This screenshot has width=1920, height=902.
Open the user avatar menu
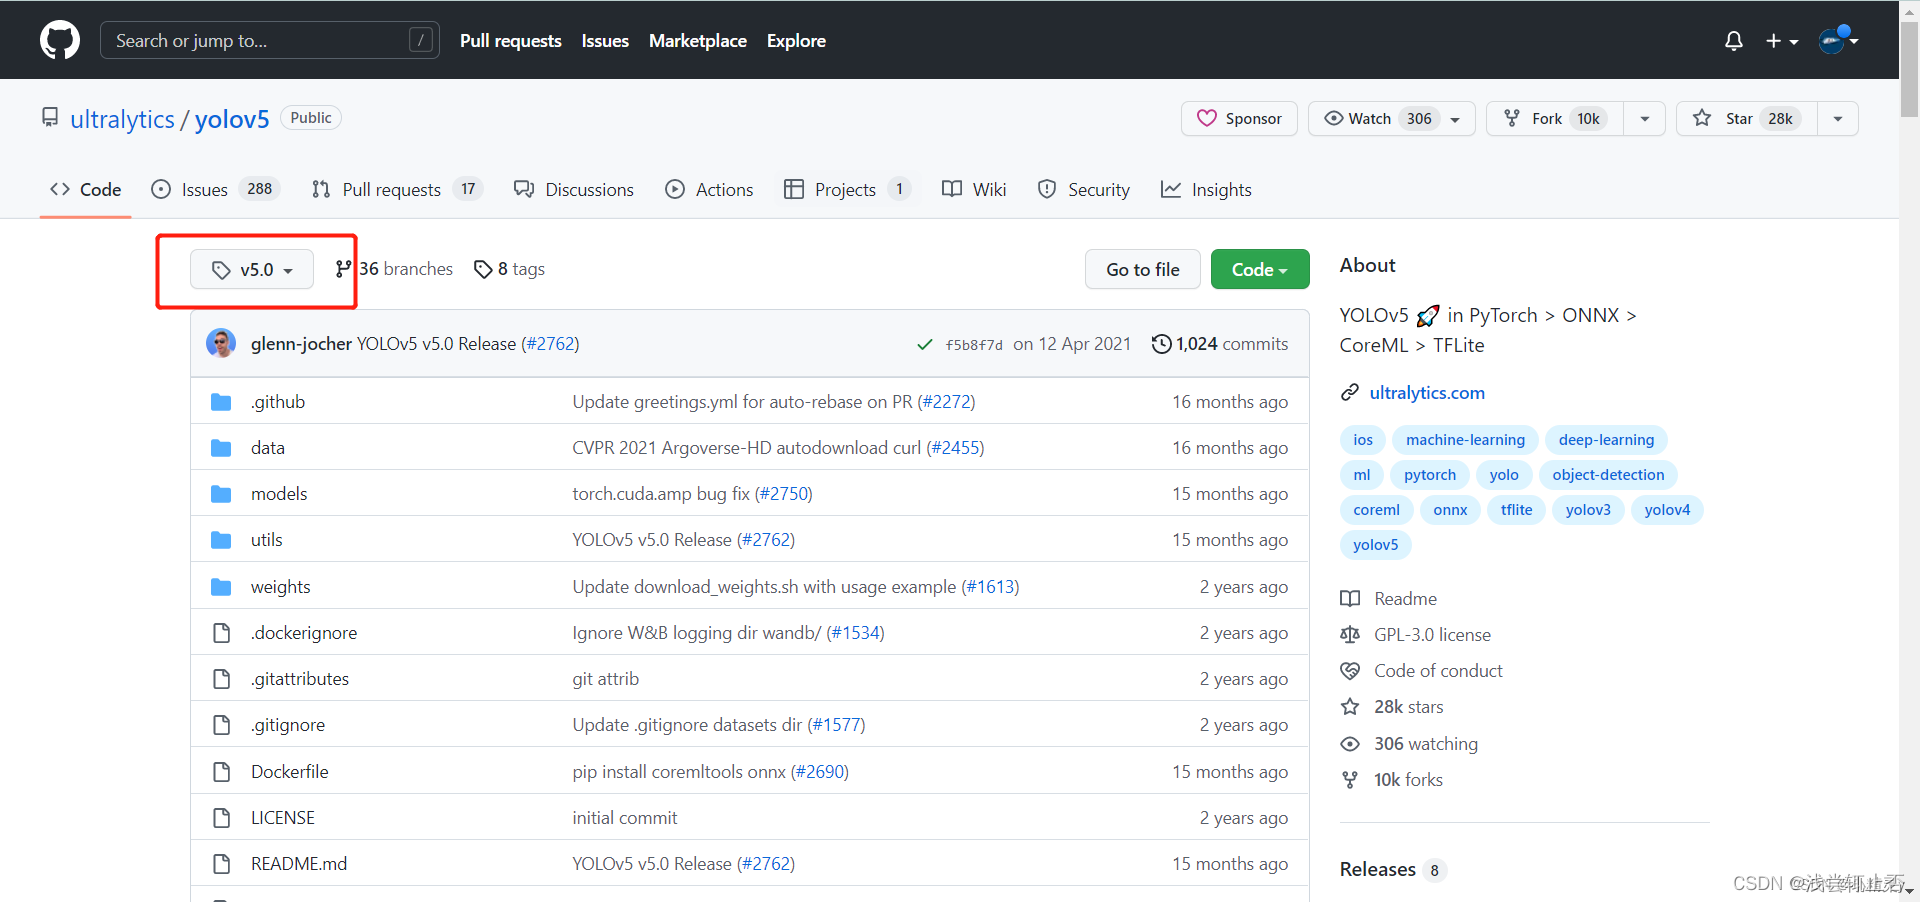point(1838,40)
